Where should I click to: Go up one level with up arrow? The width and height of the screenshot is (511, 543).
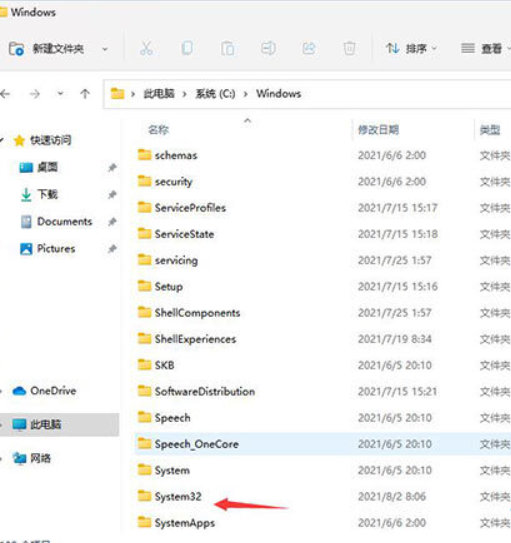[85, 94]
